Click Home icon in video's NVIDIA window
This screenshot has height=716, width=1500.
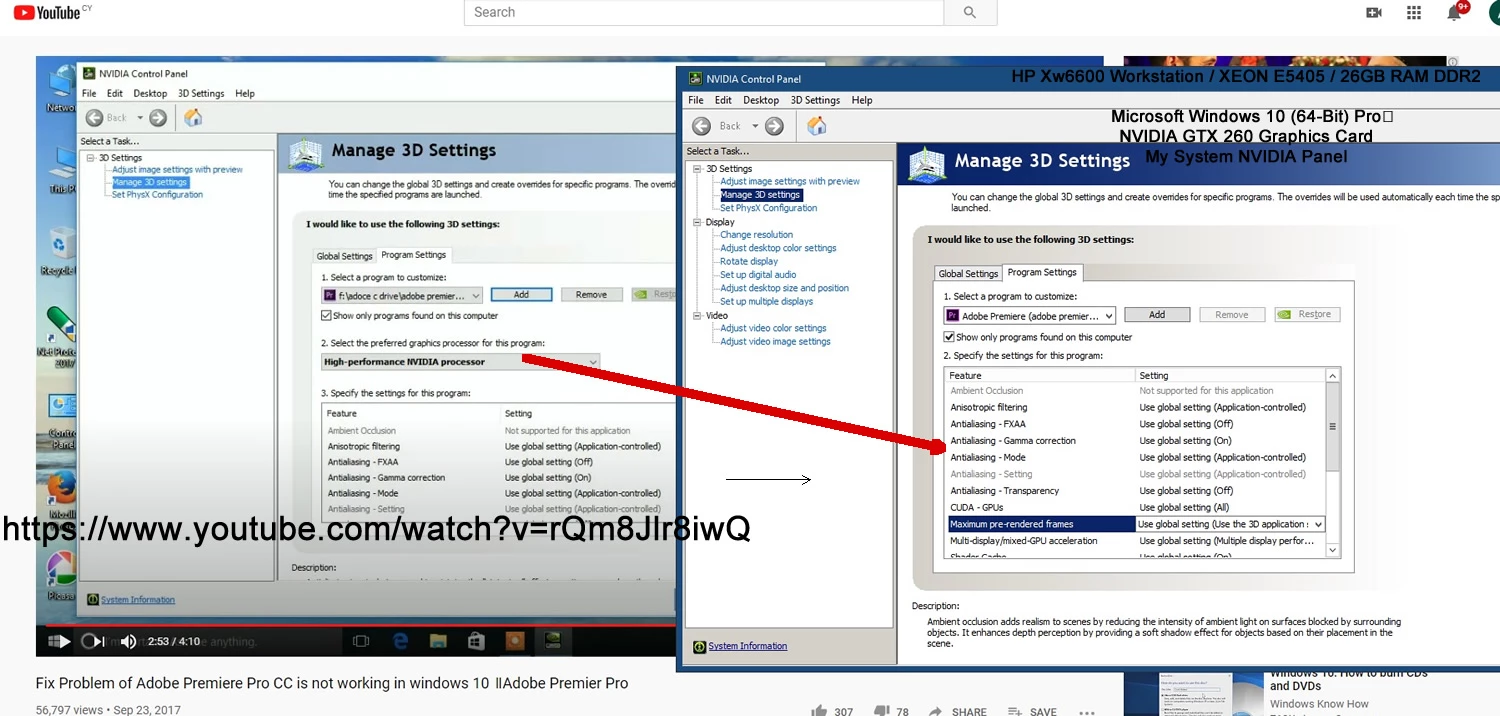194,118
